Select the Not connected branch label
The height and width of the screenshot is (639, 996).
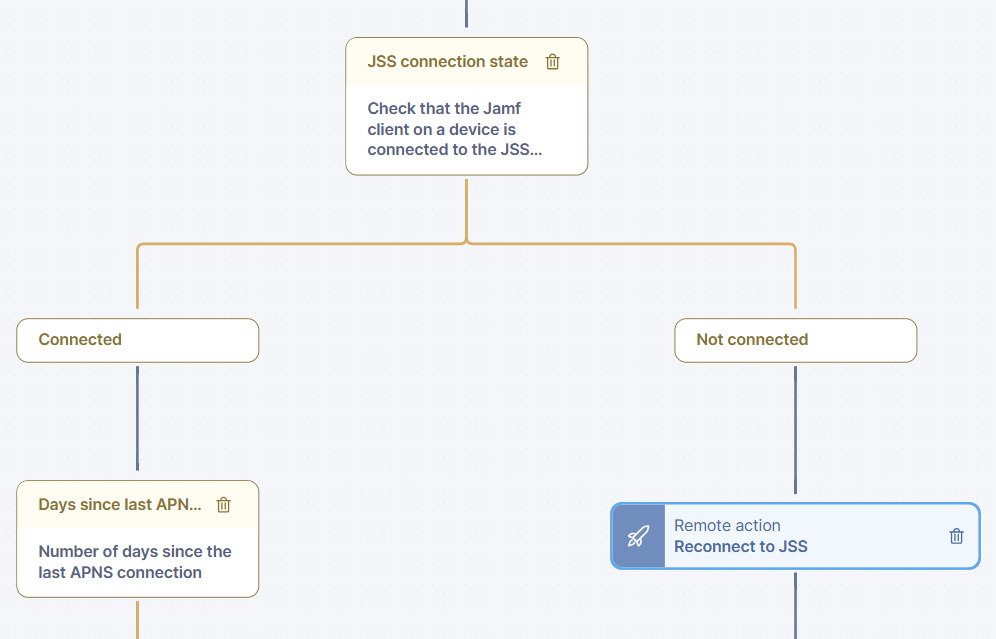[752, 340]
